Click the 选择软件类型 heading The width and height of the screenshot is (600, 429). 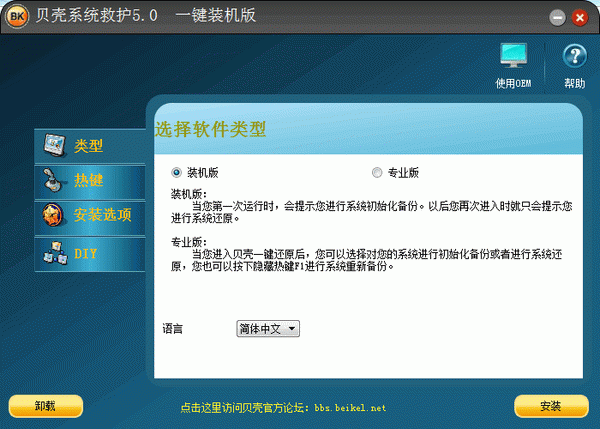pos(210,129)
